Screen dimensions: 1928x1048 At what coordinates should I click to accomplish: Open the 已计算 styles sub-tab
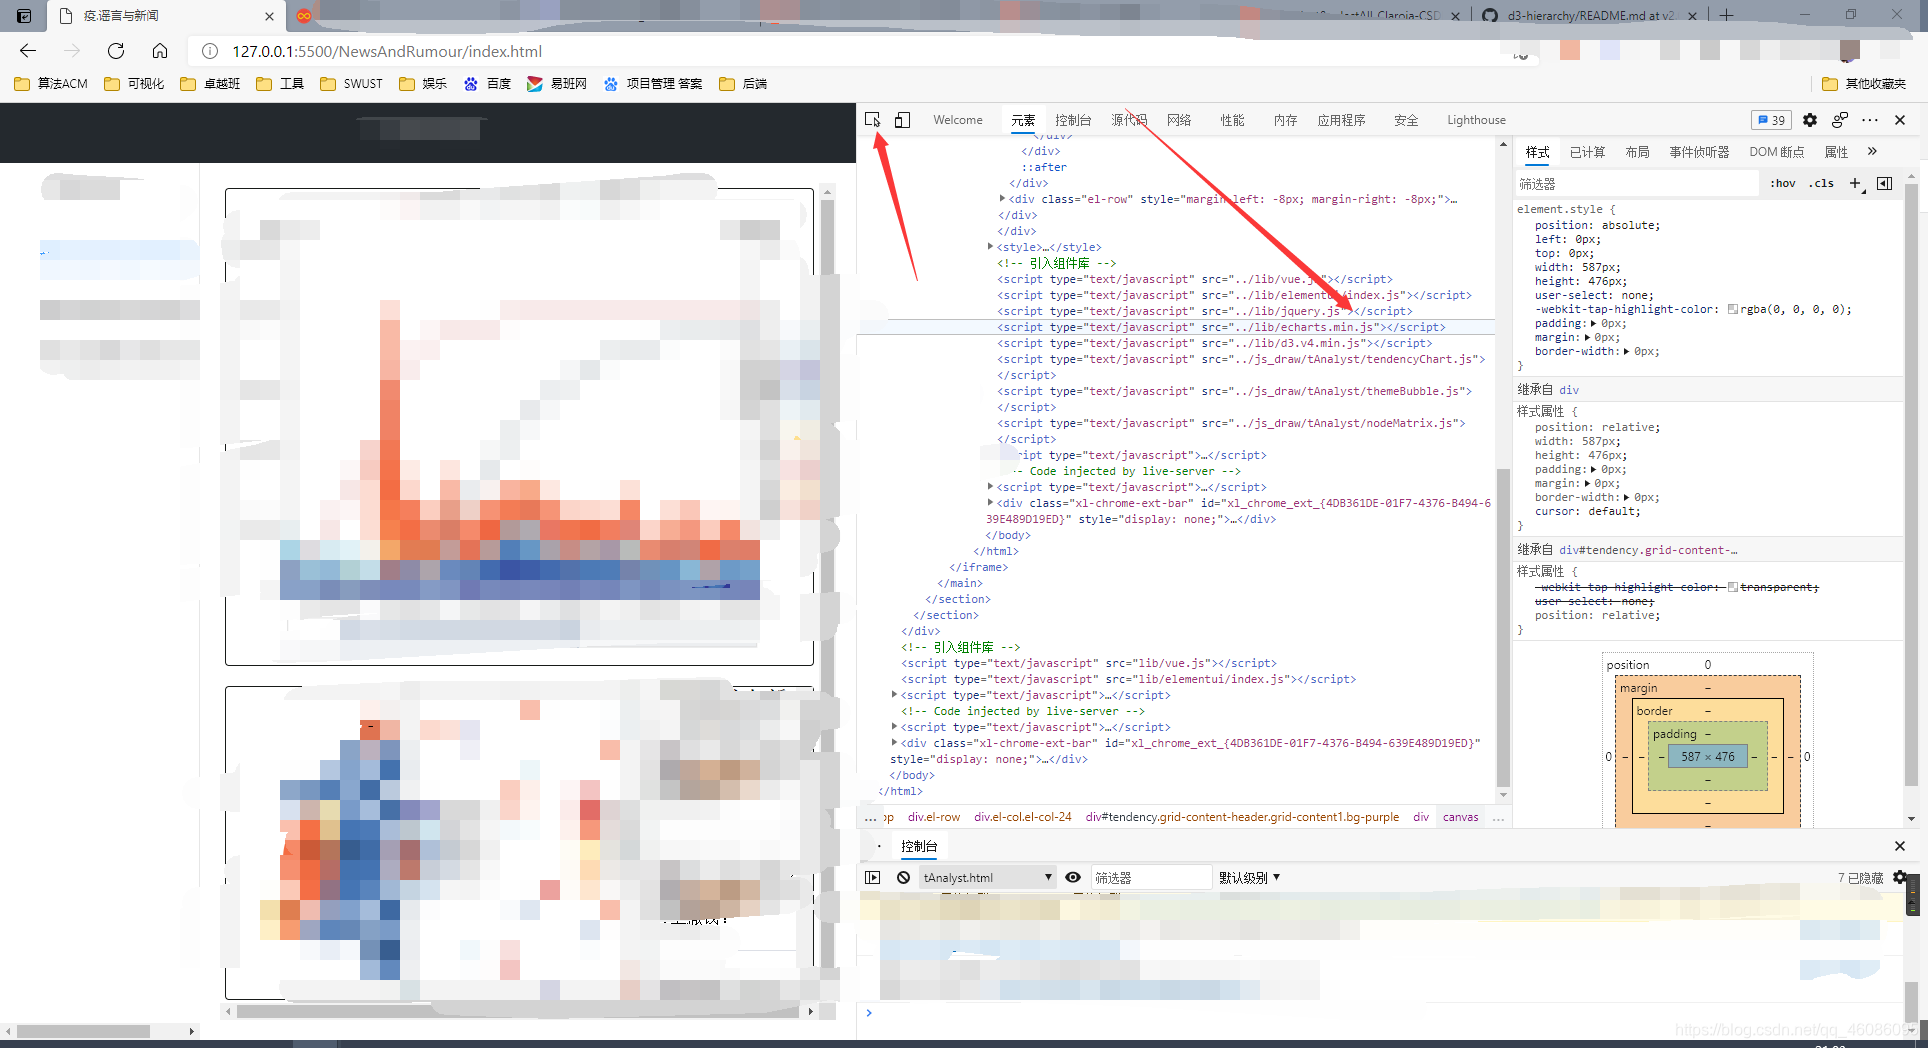click(1587, 152)
